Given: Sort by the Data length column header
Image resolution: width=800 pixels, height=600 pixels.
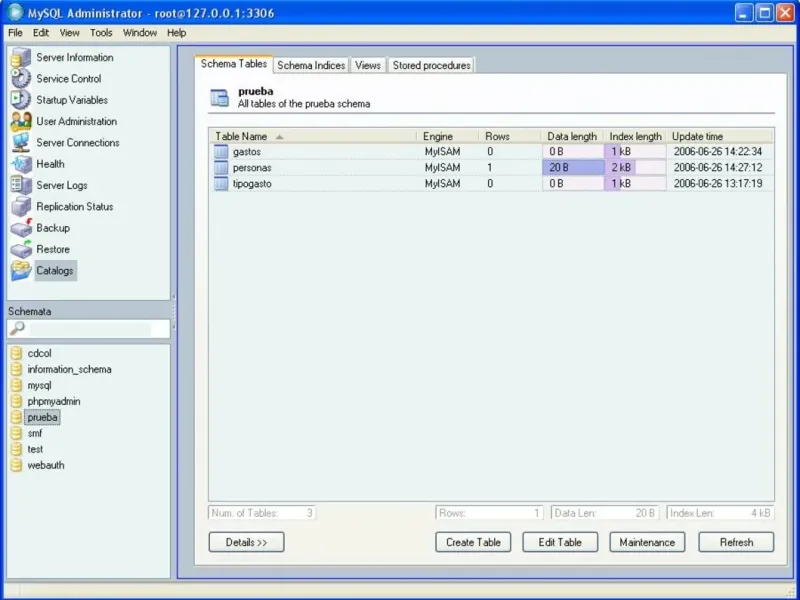Looking at the screenshot, I should (572, 136).
